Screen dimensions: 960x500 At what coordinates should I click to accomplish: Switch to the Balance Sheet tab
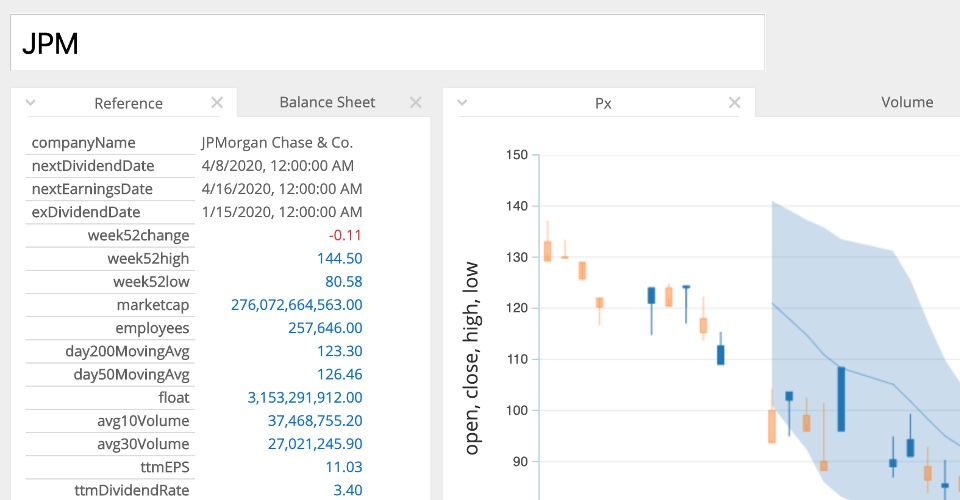[327, 102]
